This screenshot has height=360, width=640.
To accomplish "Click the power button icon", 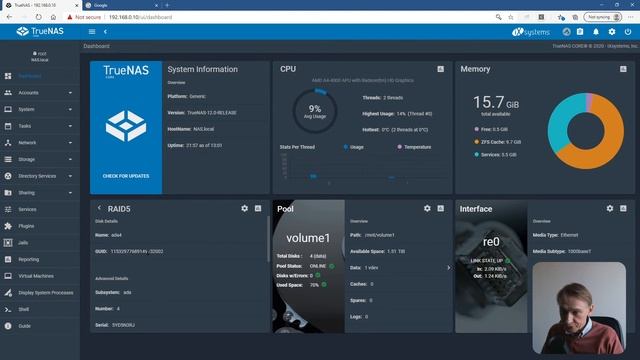I will [628, 31].
